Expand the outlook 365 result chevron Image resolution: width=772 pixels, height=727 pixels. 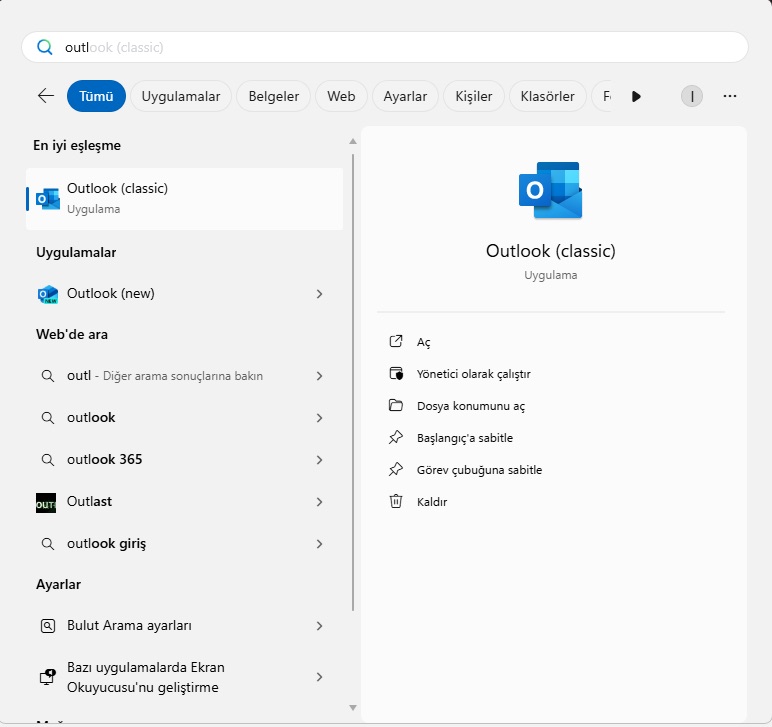(x=319, y=460)
